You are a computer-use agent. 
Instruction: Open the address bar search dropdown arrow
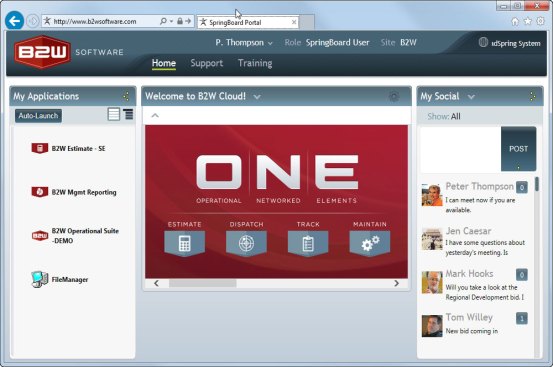[x=171, y=22]
